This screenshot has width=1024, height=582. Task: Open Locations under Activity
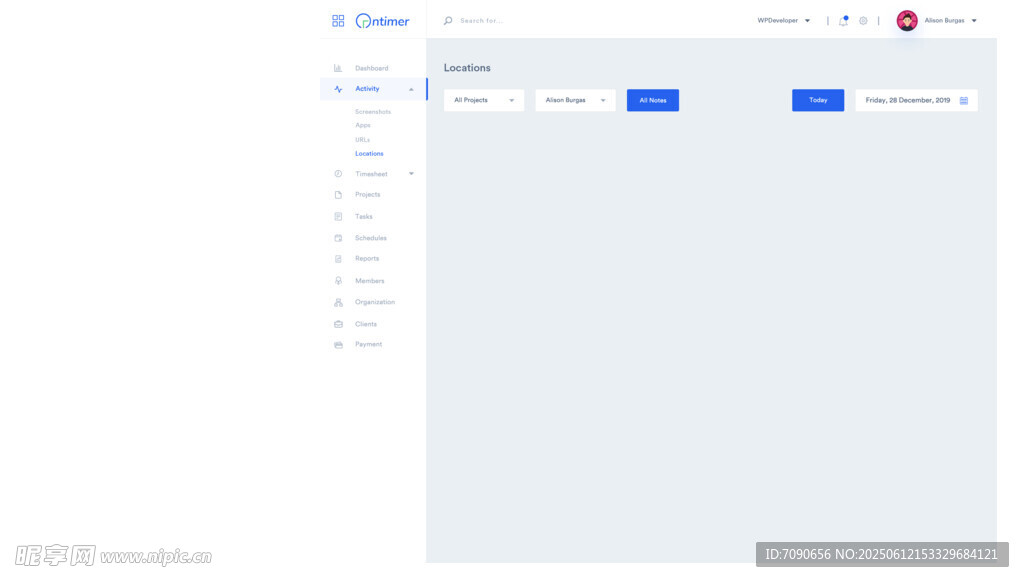point(369,154)
